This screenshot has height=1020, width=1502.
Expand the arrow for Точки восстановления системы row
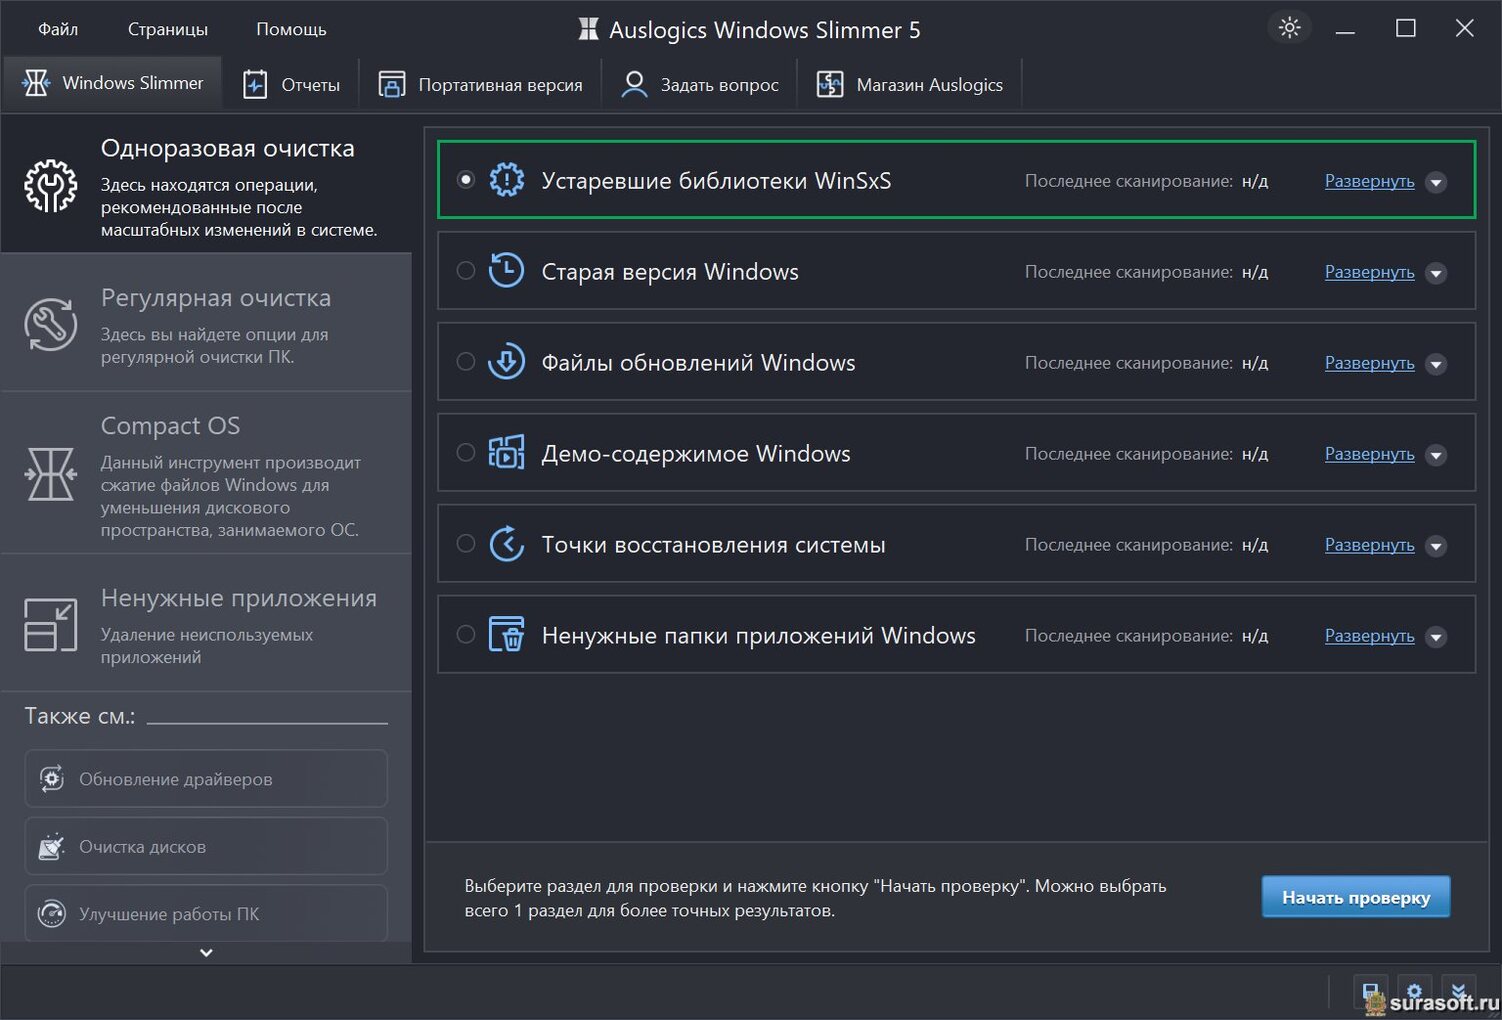coord(1436,546)
